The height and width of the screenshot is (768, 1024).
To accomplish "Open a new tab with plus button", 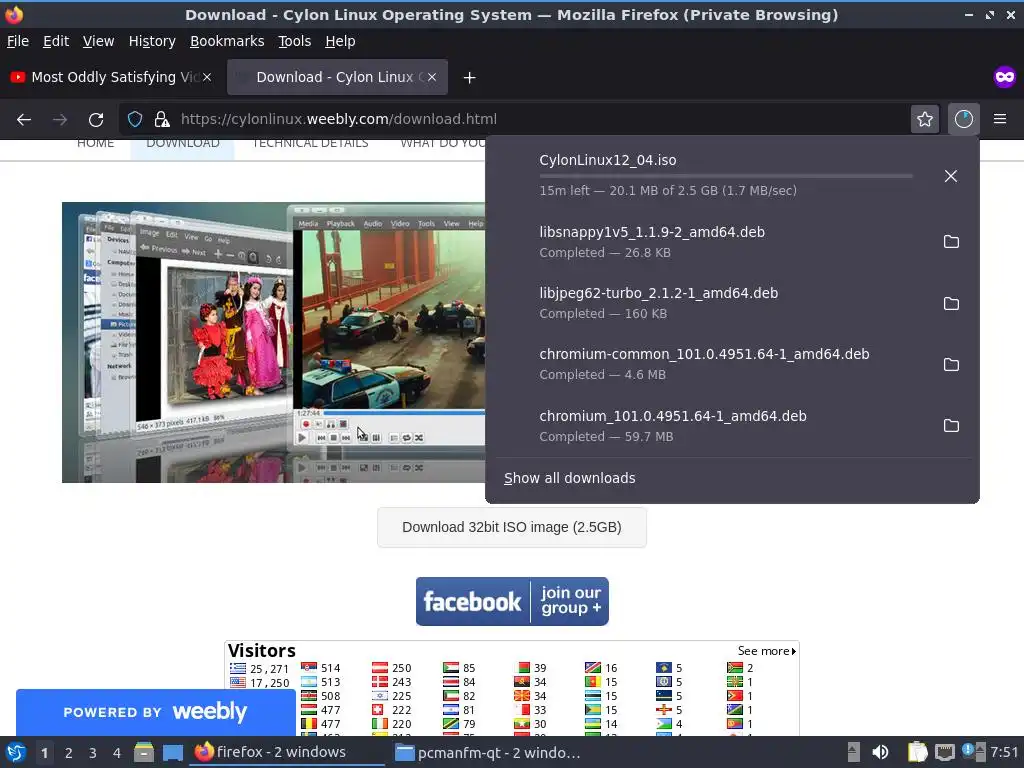I will 469,78.
